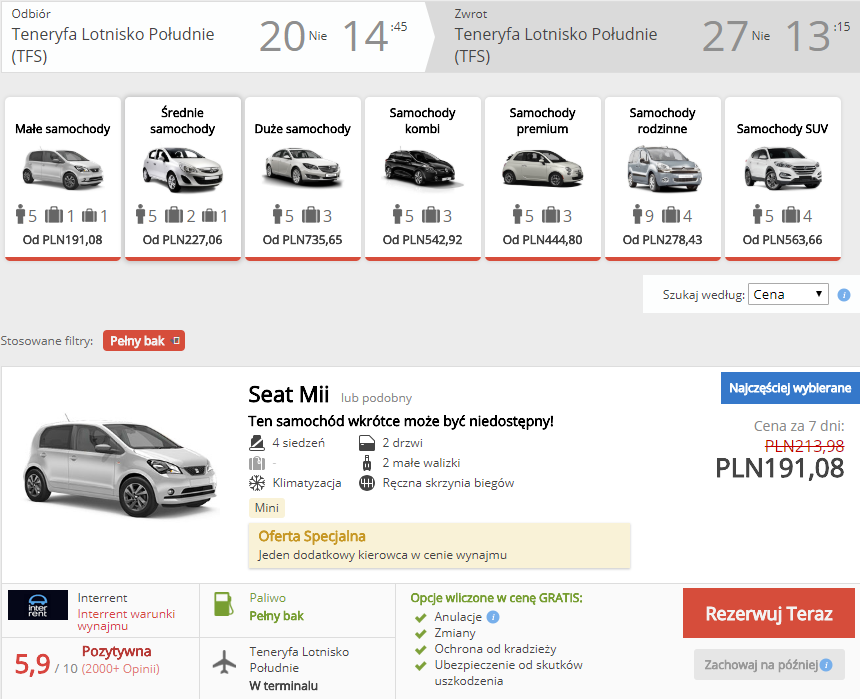Click the Rezerwuj Teraz button
This screenshot has height=699, width=860.
768,613
